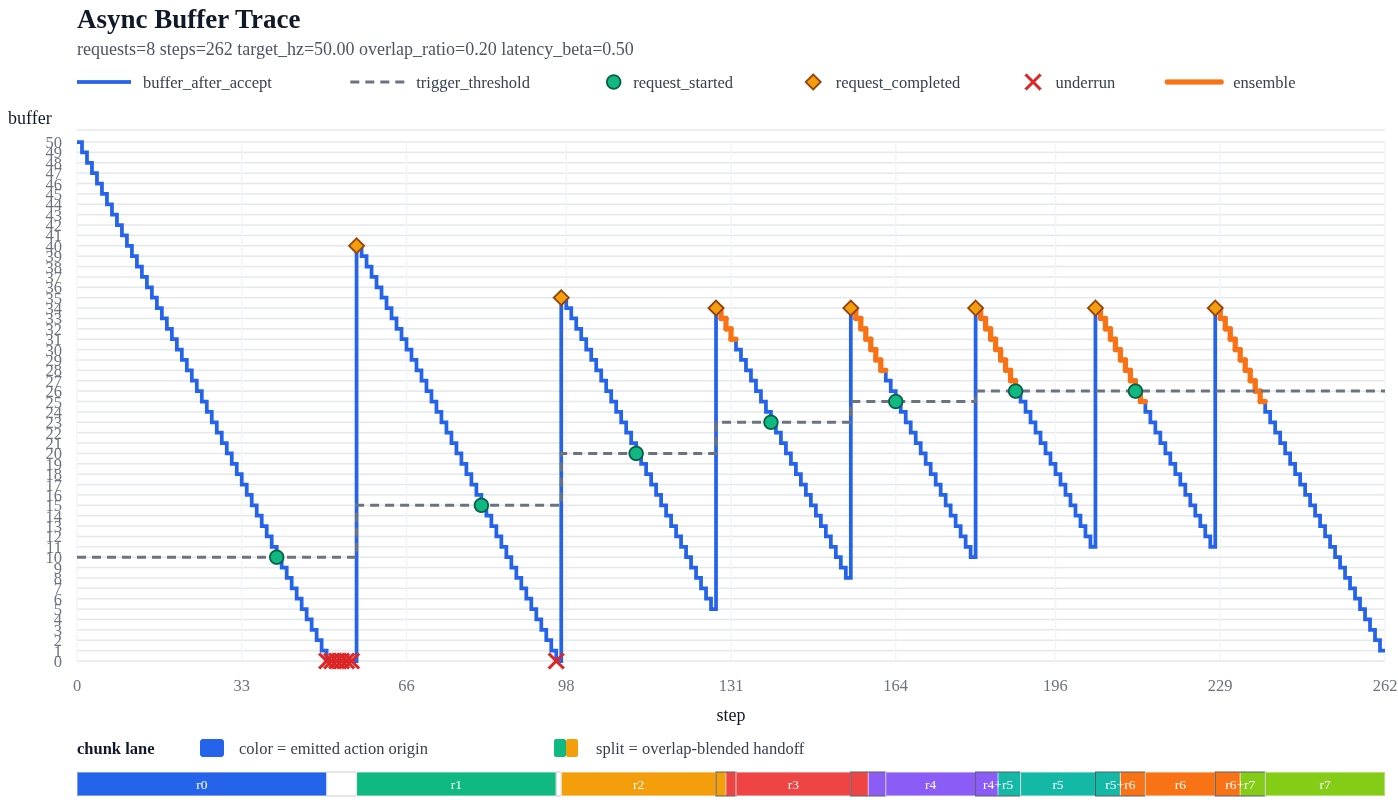Click the r4+r5 blended handoff segment
This screenshot has width=1398, height=811.
point(998,784)
